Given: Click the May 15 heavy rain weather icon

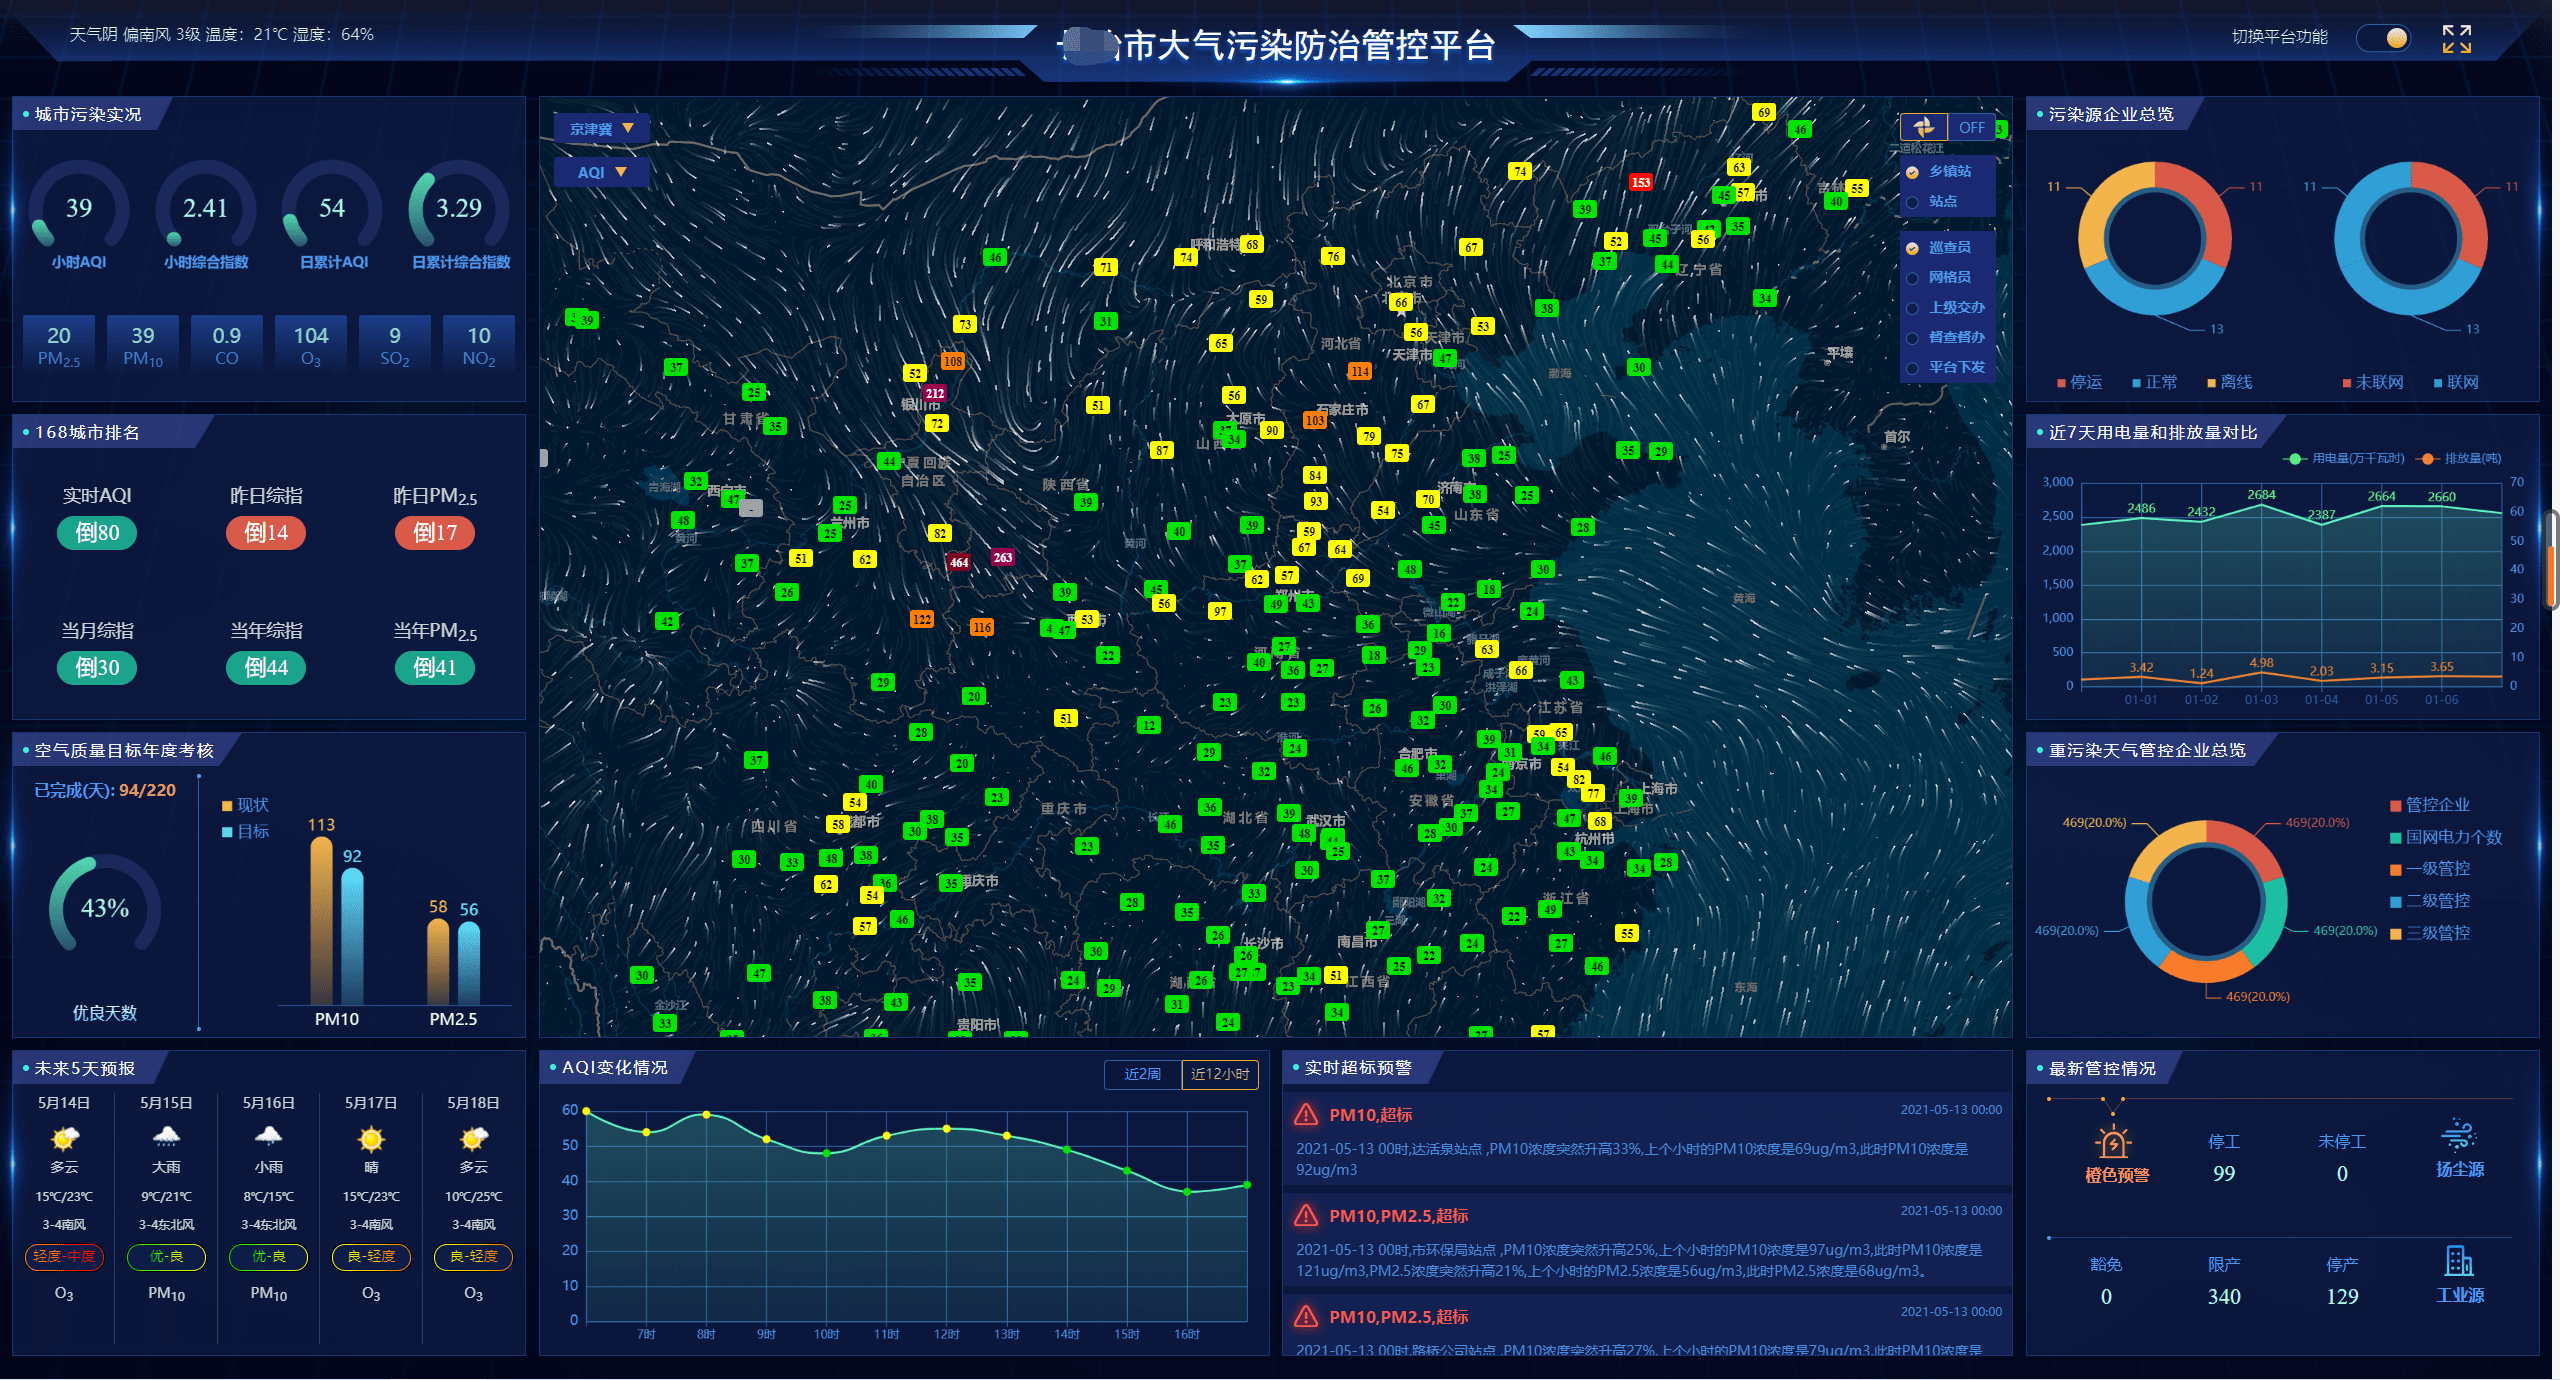Looking at the screenshot, I should (166, 1137).
